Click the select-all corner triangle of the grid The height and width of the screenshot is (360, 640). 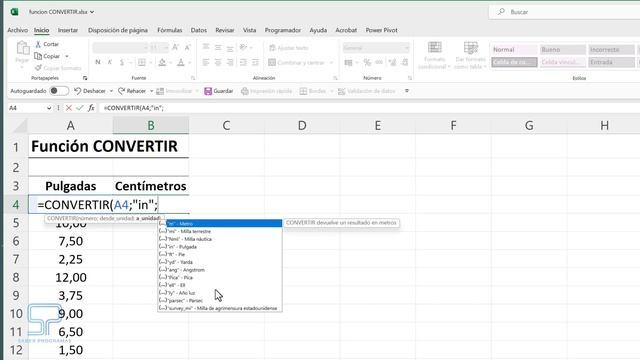pyautogui.click(x=20, y=126)
